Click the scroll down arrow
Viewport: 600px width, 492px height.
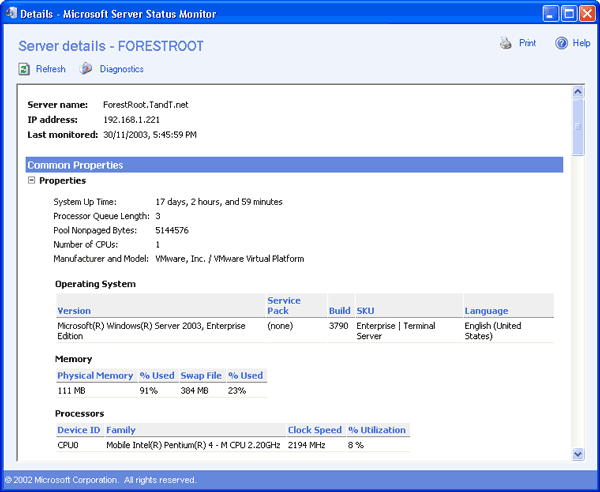[x=578, y=454]
